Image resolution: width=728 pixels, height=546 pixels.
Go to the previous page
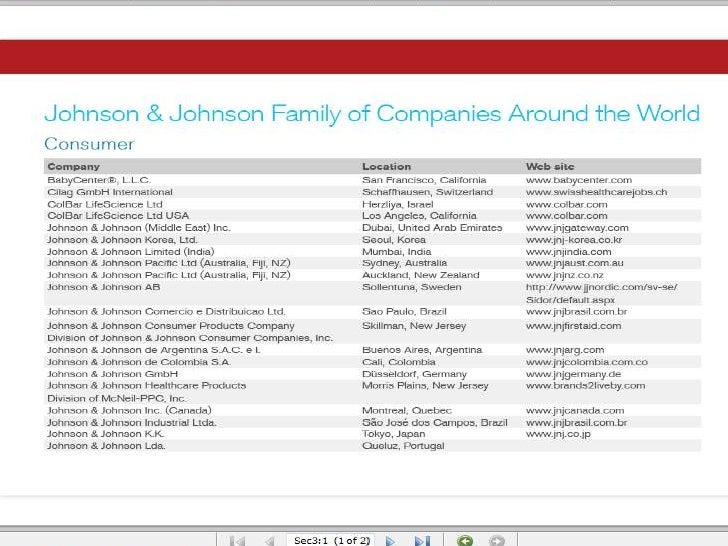269,541
